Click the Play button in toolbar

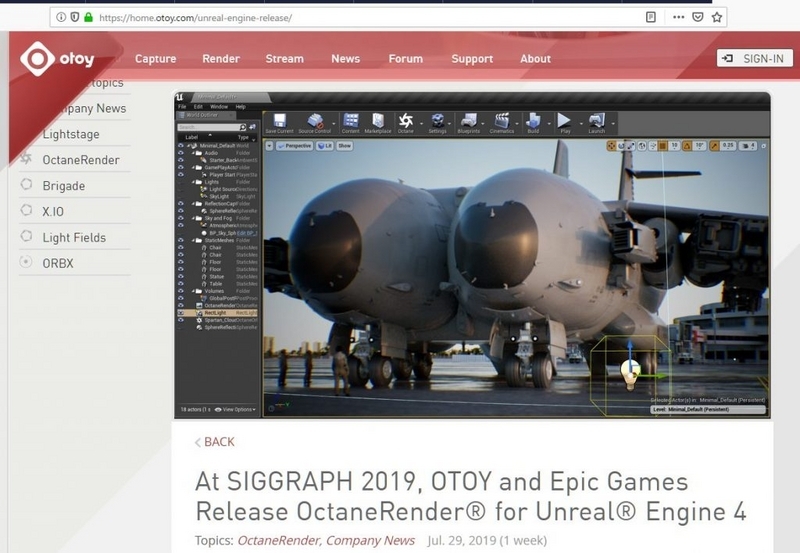564,120
